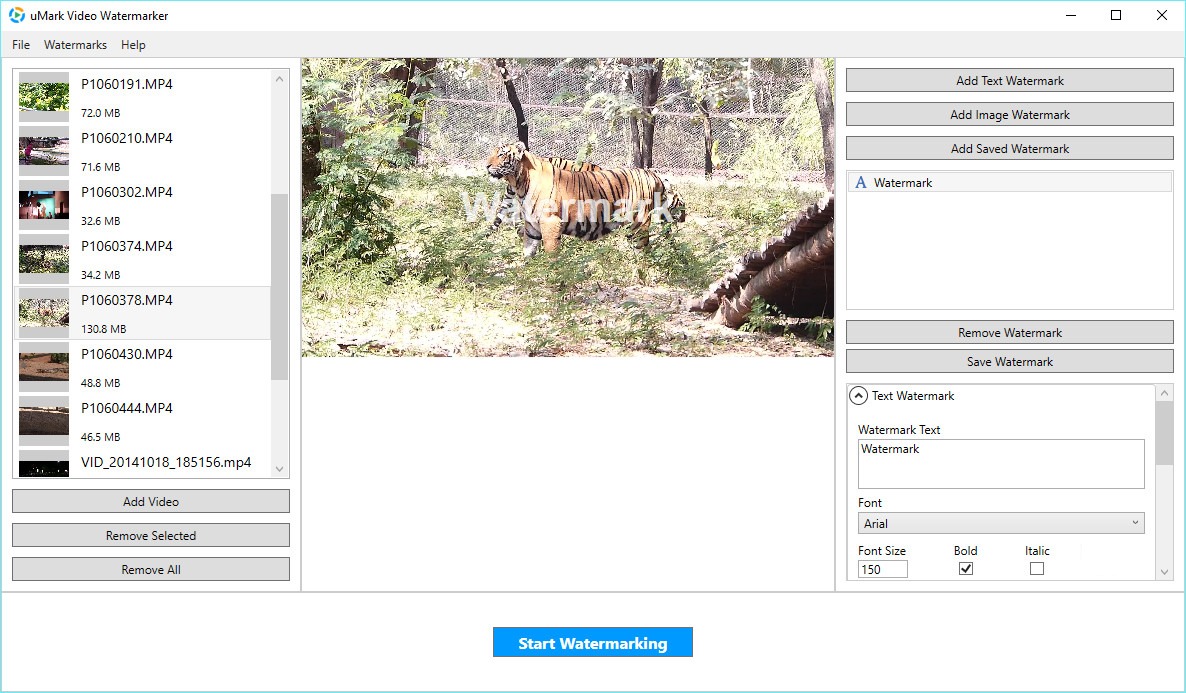Select the P1060210.MP4 video thumbnail
The height and width of the screenshot is (693, 1186).
(x=44, y=150)
